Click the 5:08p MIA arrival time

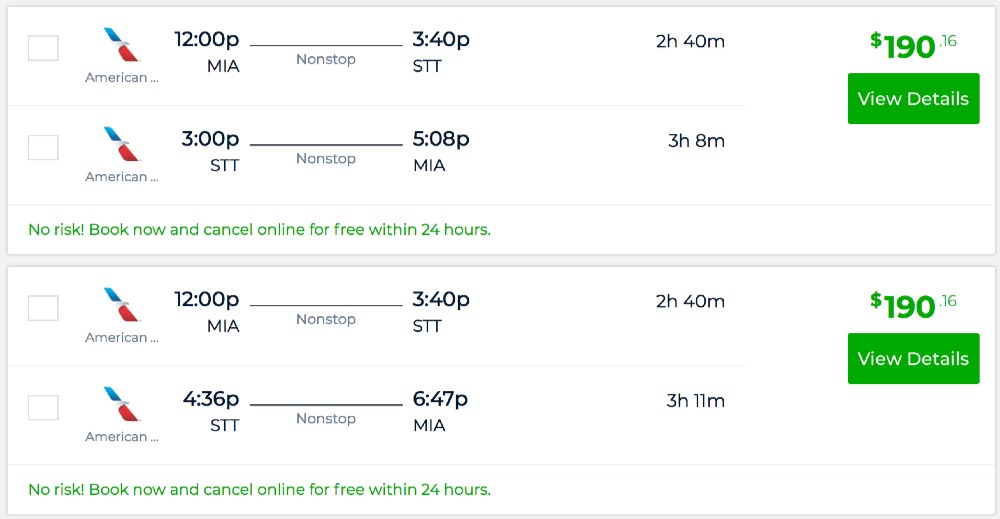[440, 139]
